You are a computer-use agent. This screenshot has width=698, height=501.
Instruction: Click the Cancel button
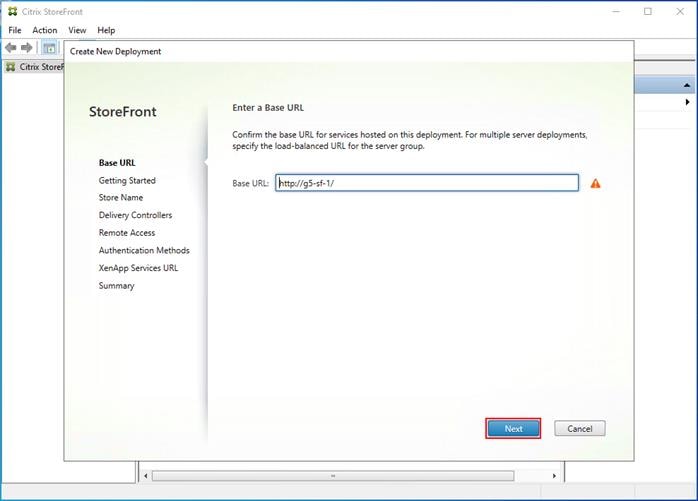coord(580,428)
